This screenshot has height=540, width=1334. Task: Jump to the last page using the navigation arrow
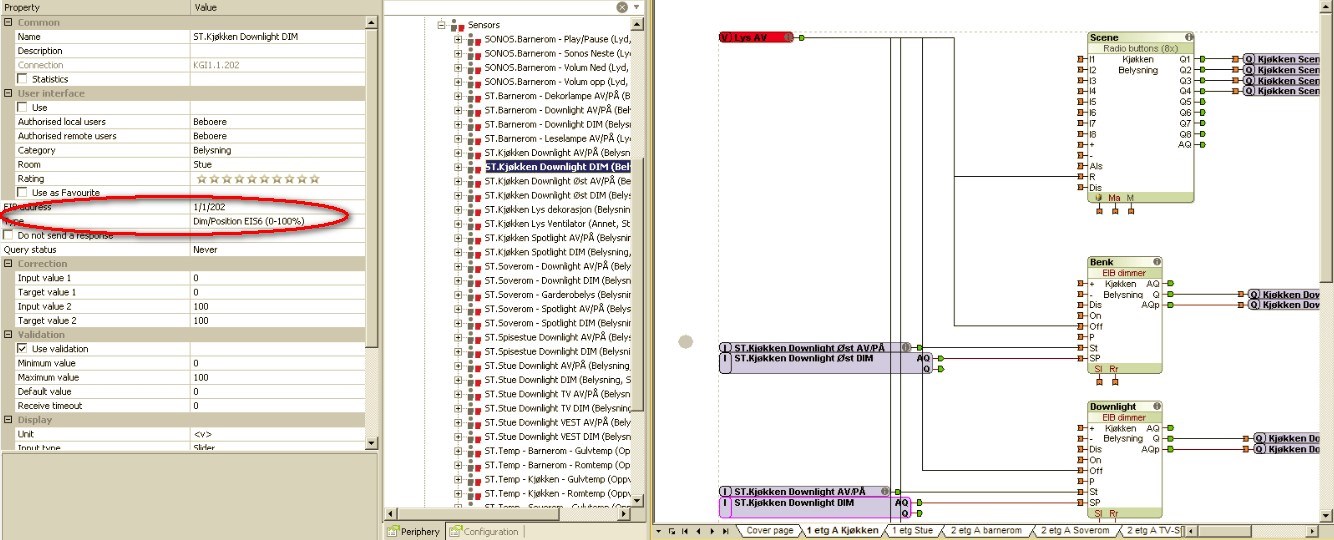coord(725,531)
